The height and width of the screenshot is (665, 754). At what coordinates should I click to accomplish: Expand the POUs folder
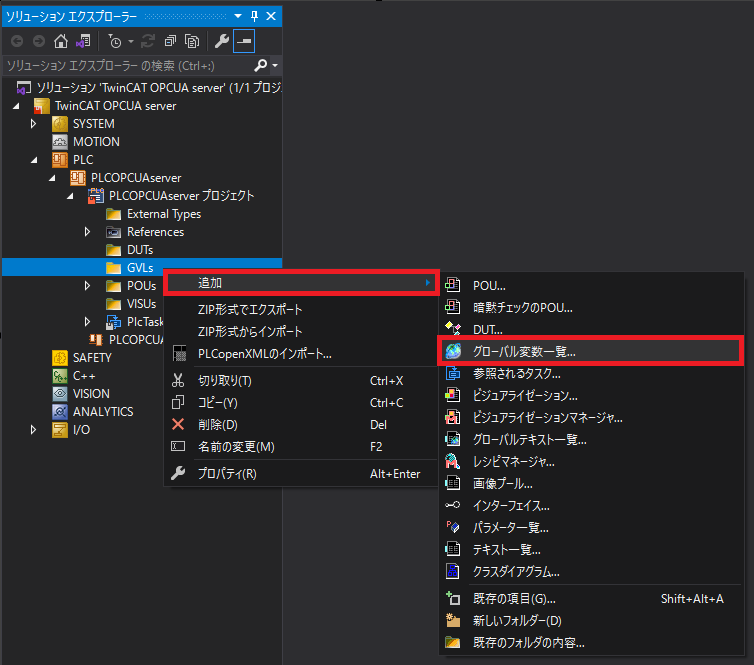(x=87, y=286)
